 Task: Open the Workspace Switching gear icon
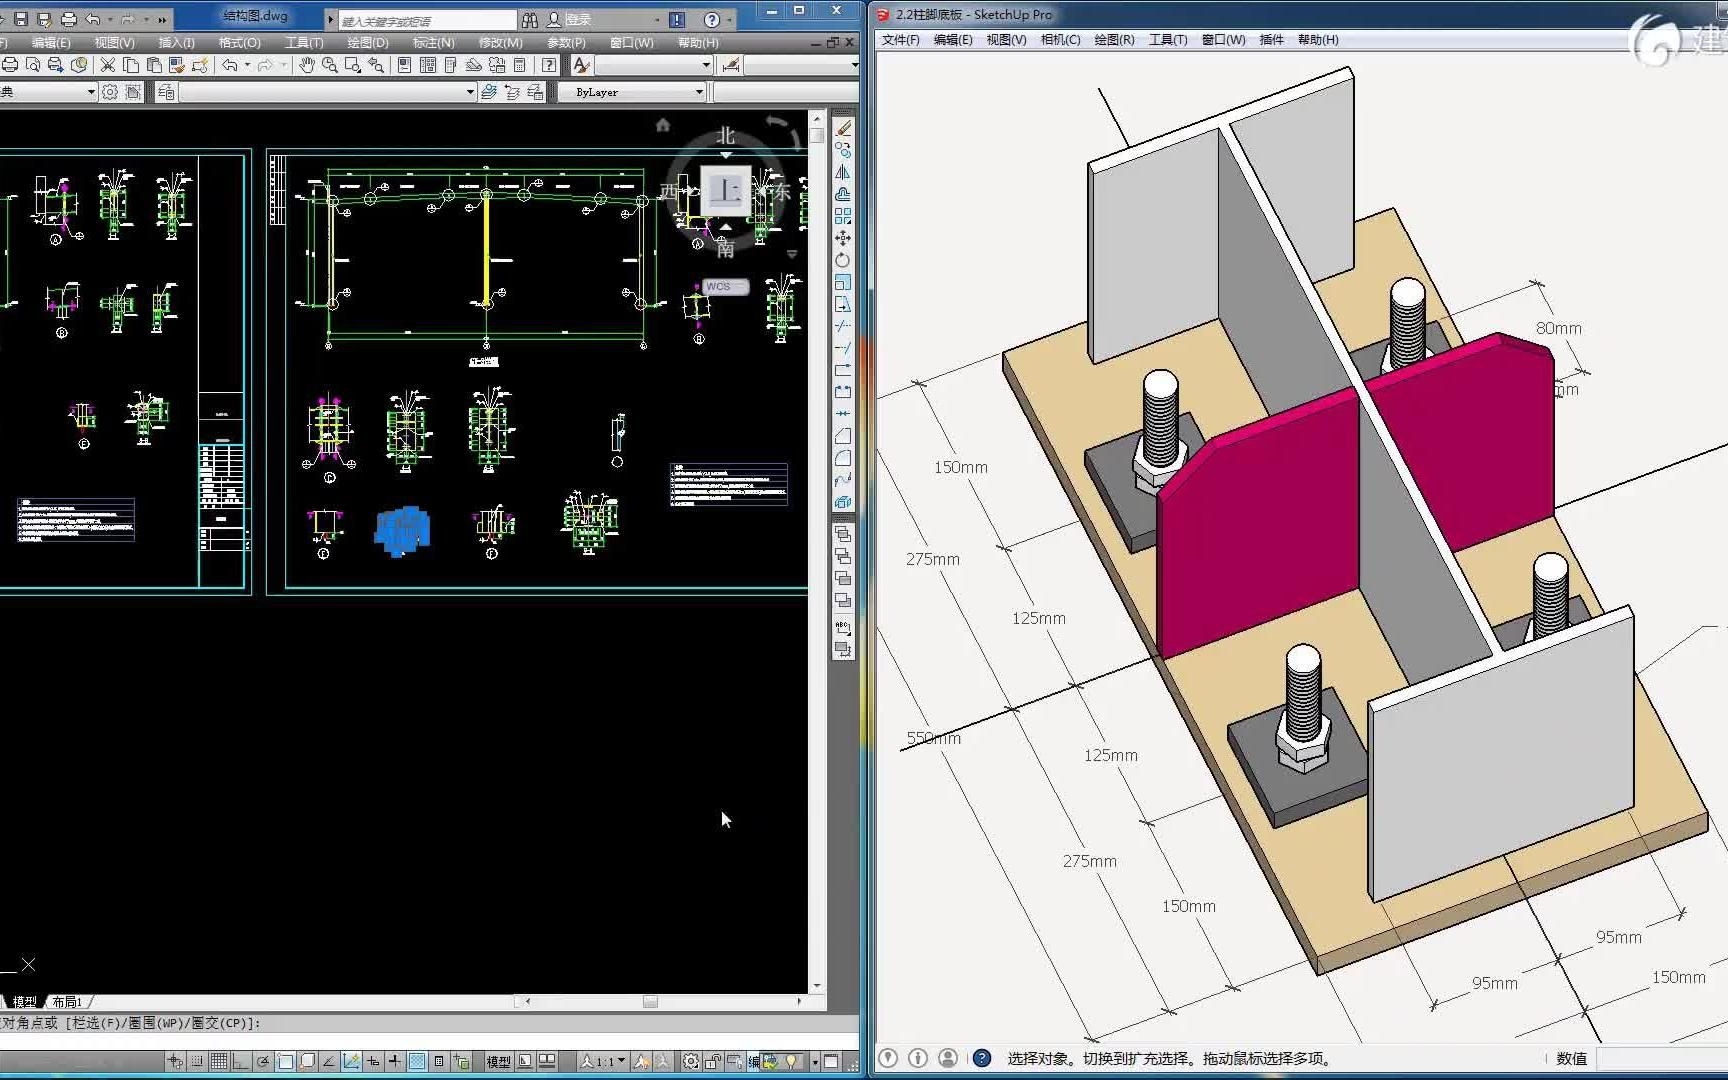pos(691,1061)
